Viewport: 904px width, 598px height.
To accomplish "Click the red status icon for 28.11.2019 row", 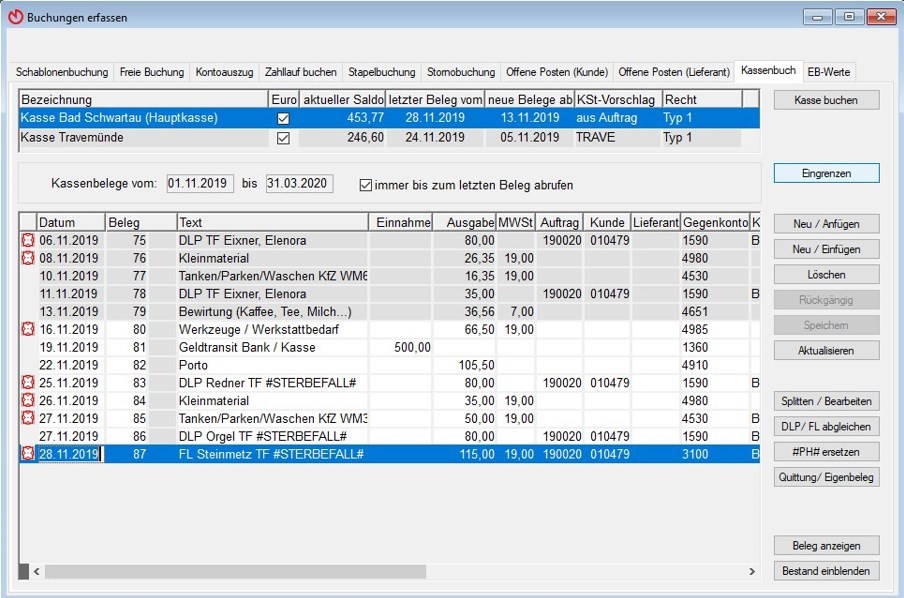I will pyautogui.click(x=28, y=454).
